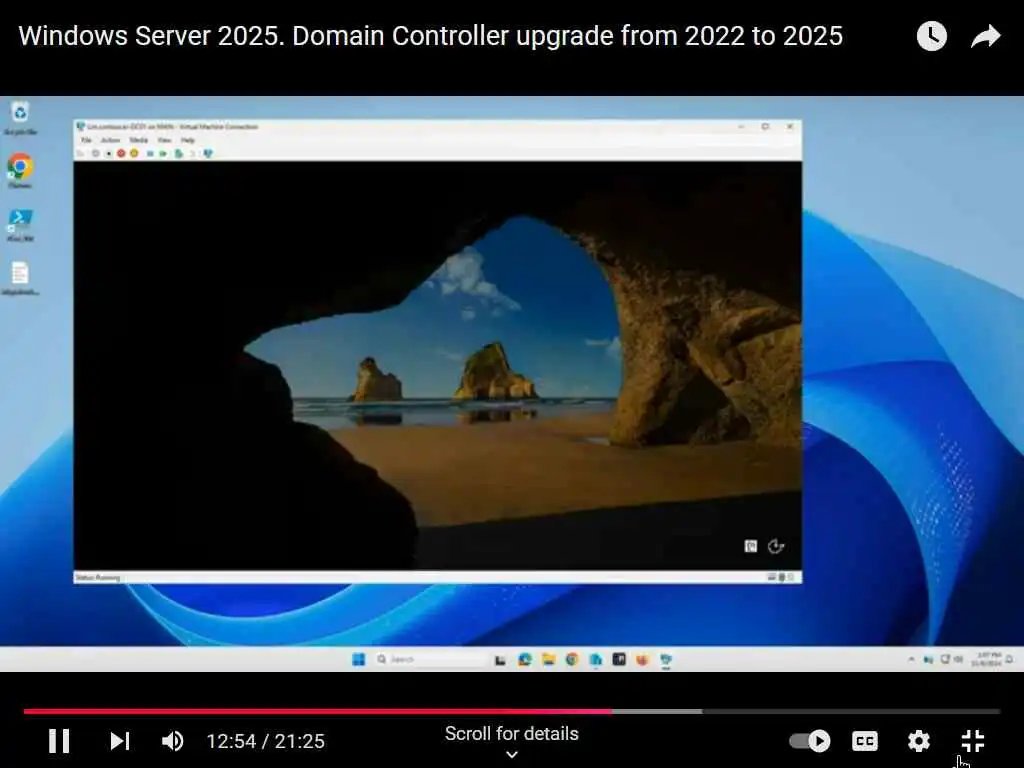The width and height of the screenshot is (1024, 768).
Task: Toggle the autoplay switch
Action: pyautogui.click(x=810, y=741)
